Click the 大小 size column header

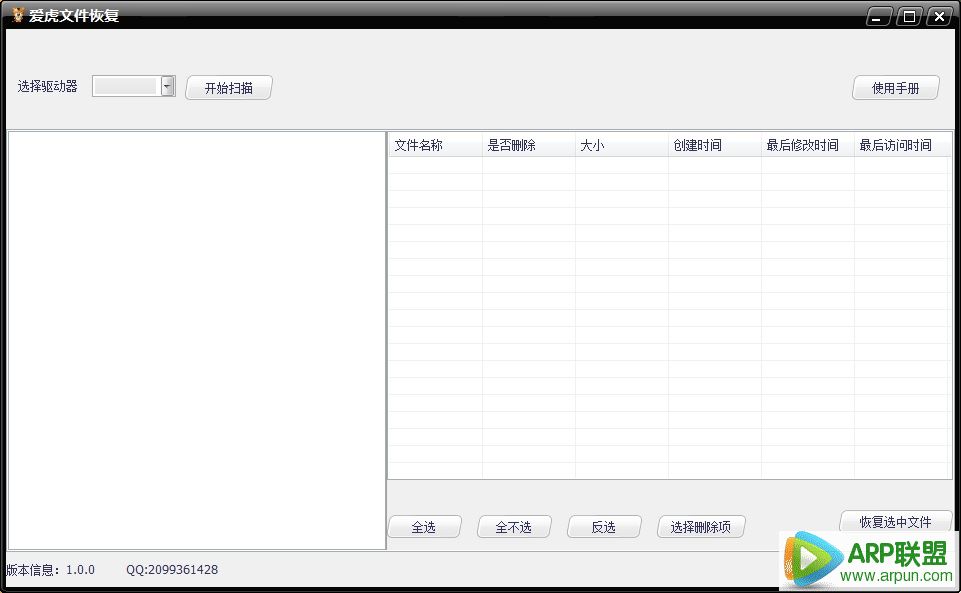click(x=621, y=146)
